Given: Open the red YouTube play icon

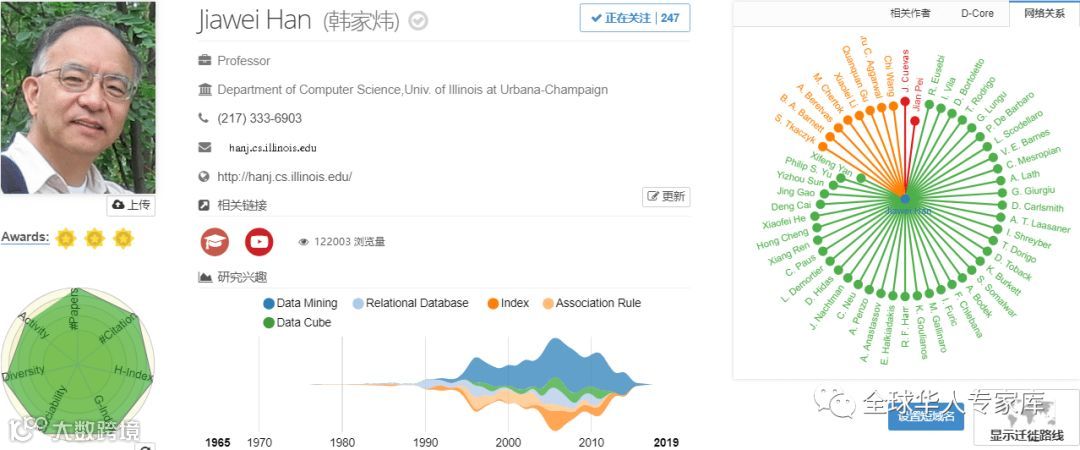Looking at the screenshot, I should click(259, 241).
